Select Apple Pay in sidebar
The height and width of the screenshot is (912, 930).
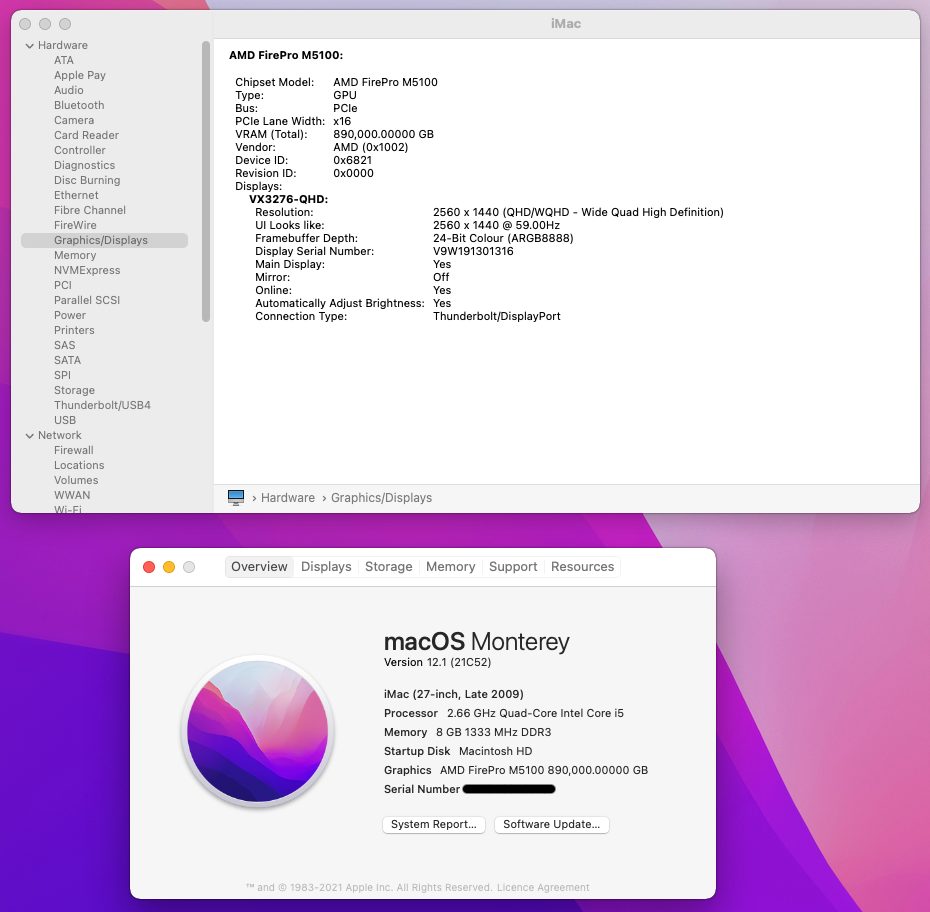[80, 75]
